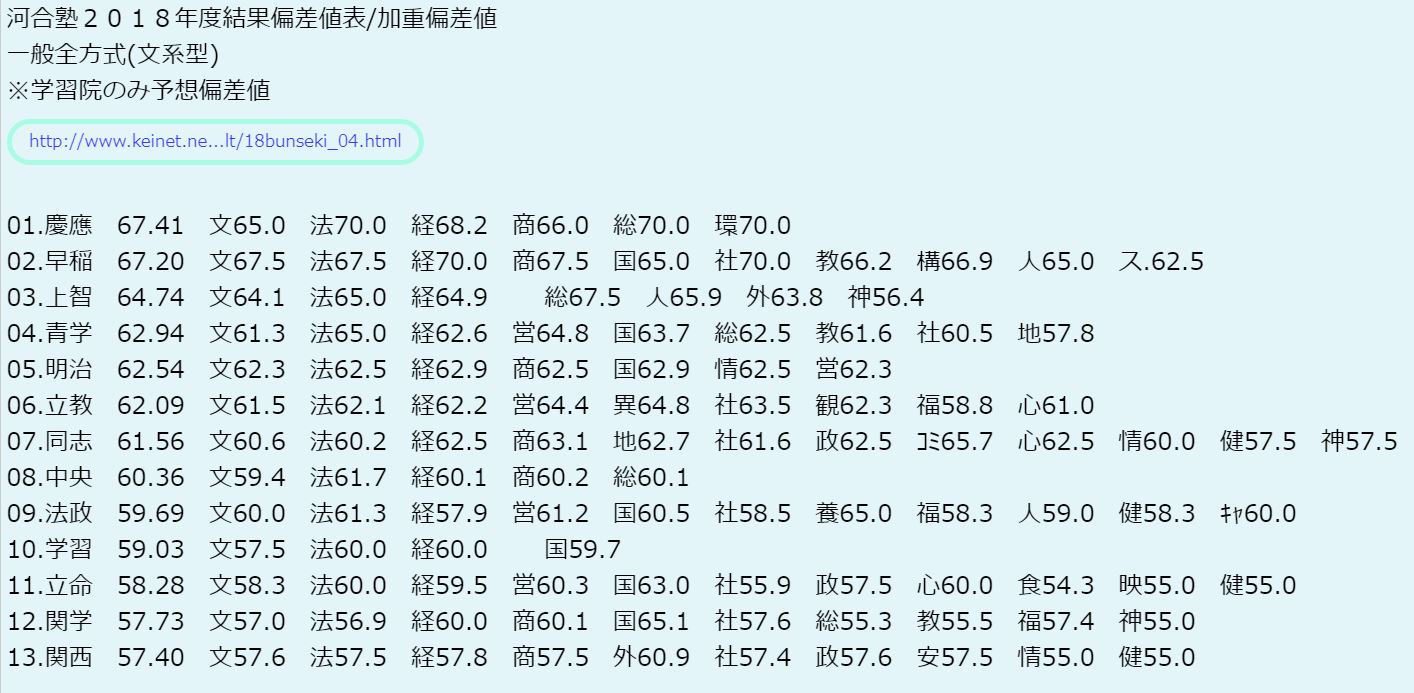This screenshot has height=693, width=1414.
Task: Click 明治 average 62.54
Action: point(151,370)
